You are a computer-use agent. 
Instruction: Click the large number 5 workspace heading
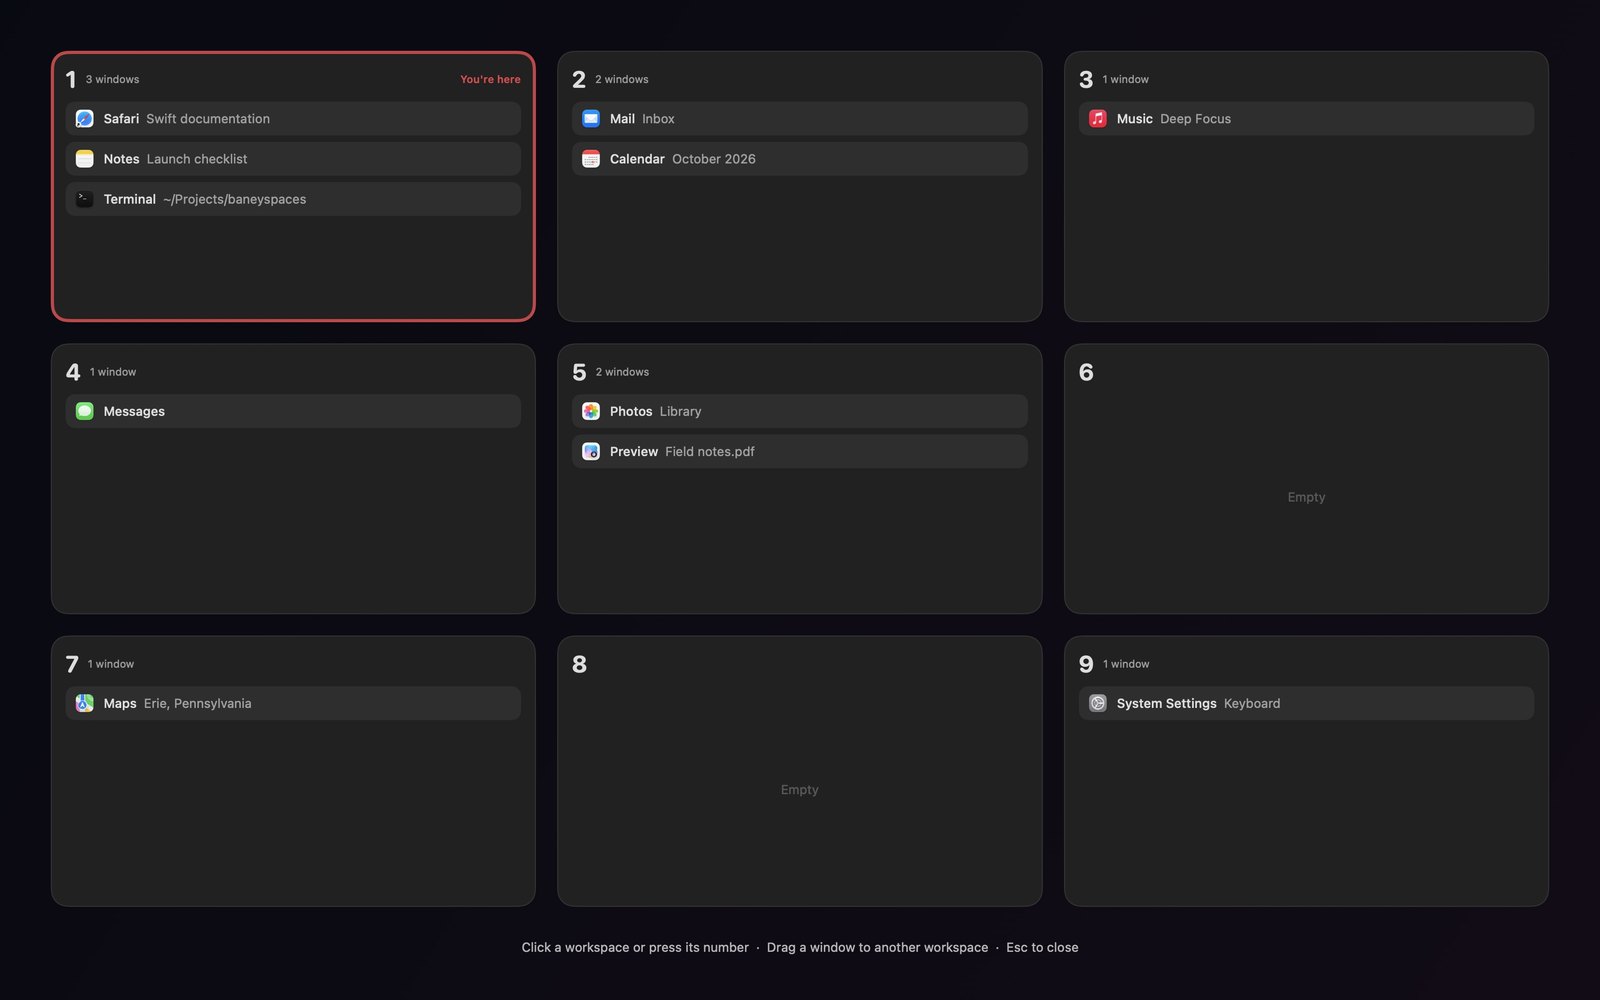[579, 372]
